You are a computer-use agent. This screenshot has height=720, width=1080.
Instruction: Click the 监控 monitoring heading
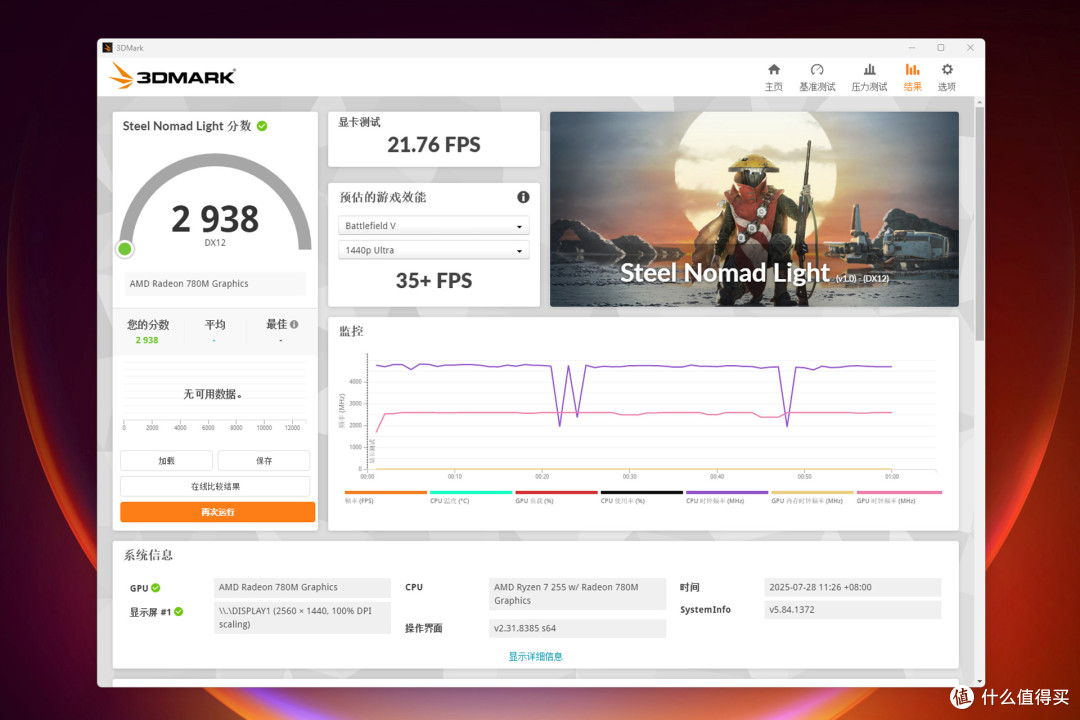[x=351, y=331]
